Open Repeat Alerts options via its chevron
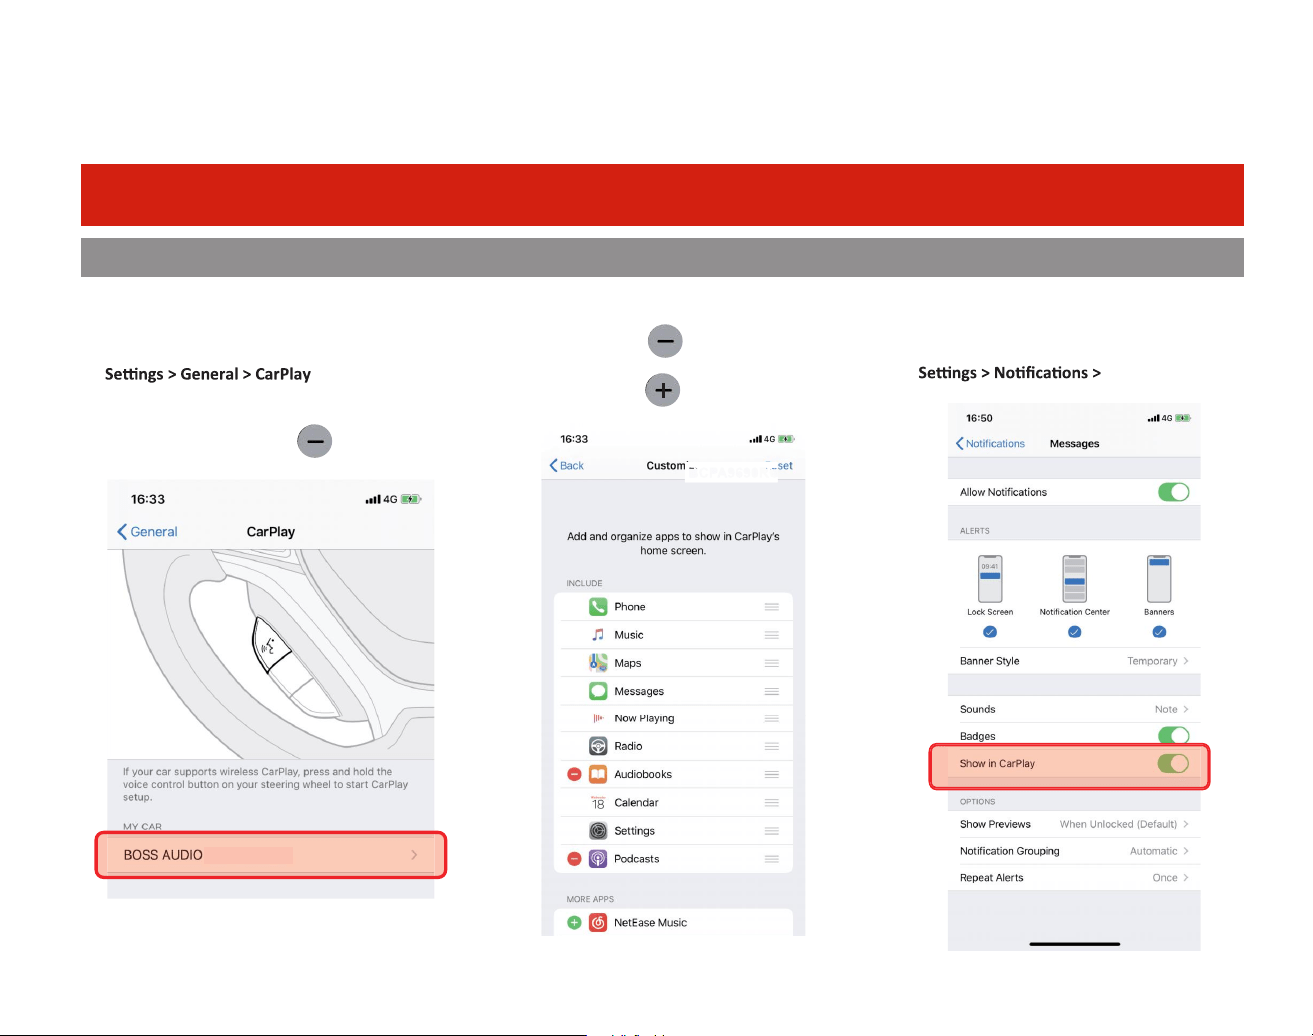The width and height of the screenshot is (1313, 1036). point(1186,878)
